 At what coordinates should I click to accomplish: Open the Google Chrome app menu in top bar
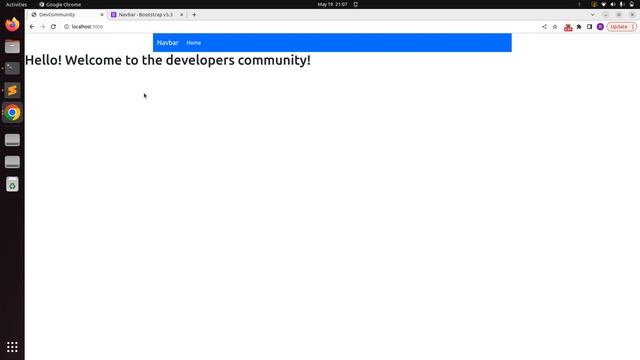pos(60,4)
